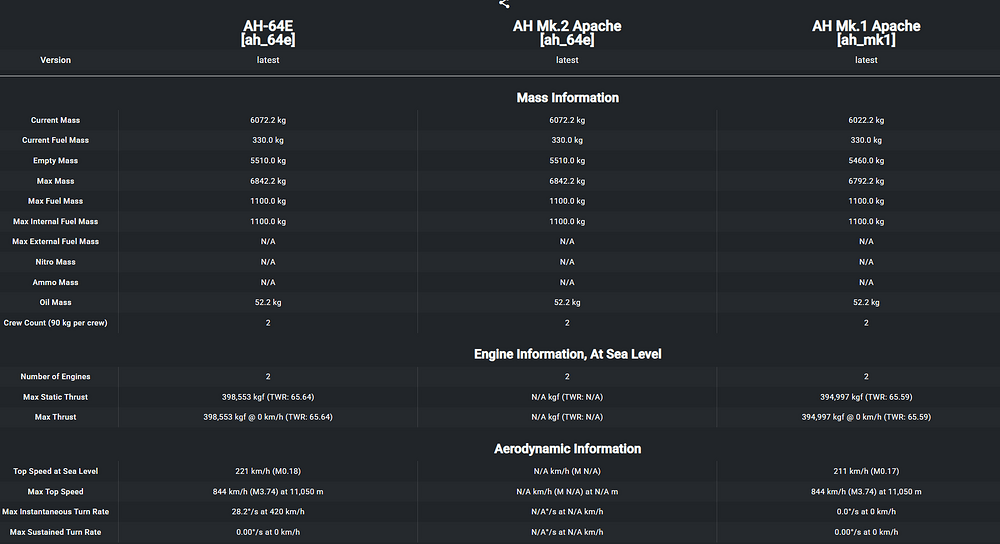Select the AH Mk.1 Apache column header
Image resolution: width=1000 pixels, height=544 pixels.
866,33
